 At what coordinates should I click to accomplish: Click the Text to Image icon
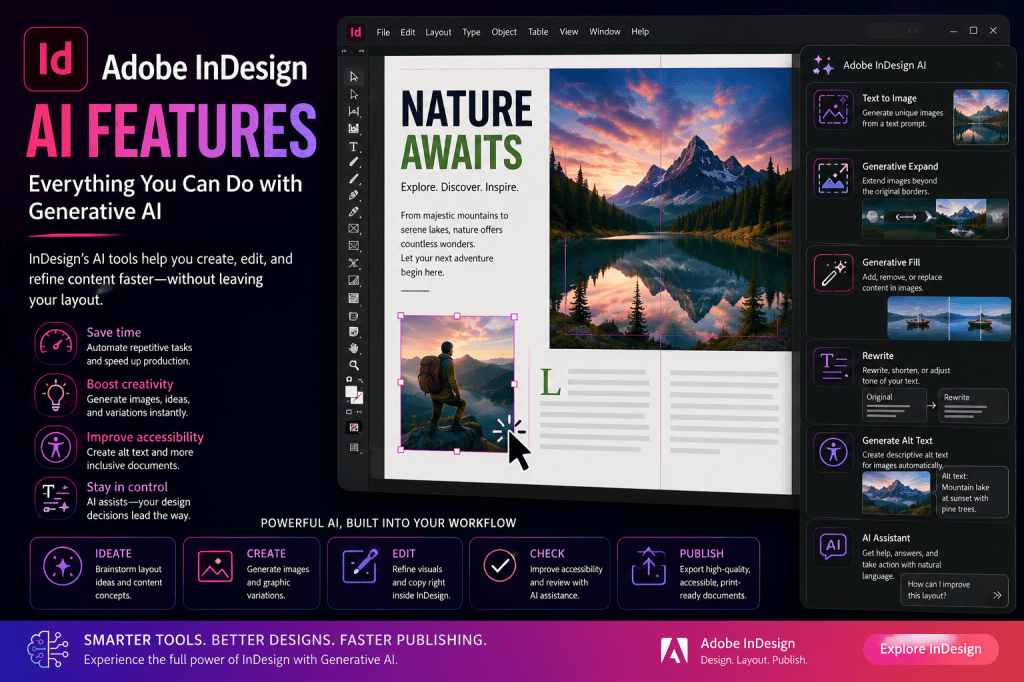pyautogui.click(x=833, y=109)
